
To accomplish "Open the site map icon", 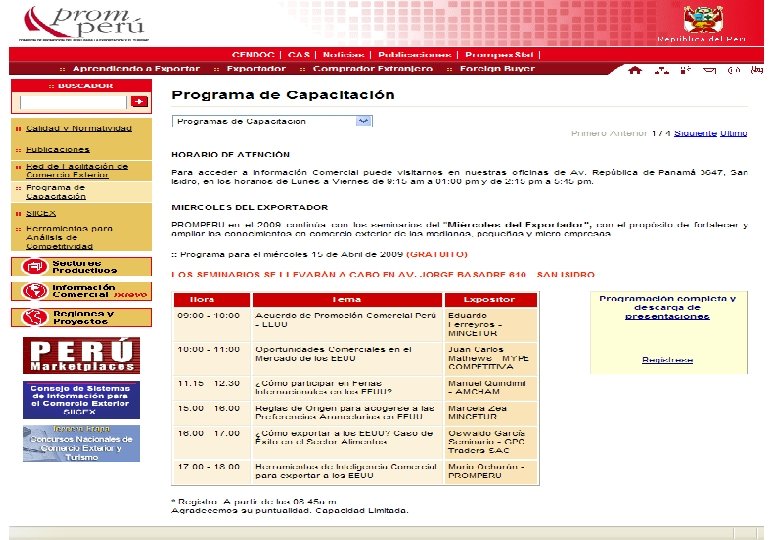I will coord(661,70).
